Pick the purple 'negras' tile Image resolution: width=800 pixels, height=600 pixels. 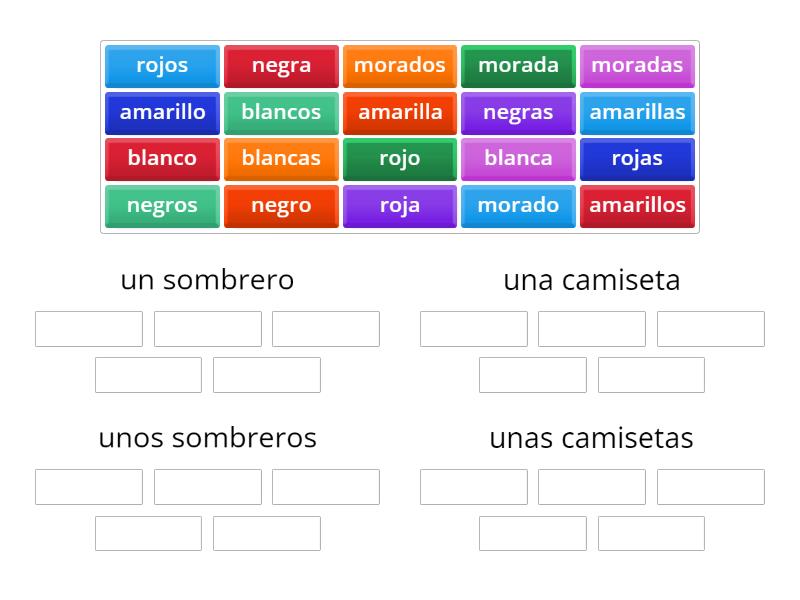[x=518, y=113]
